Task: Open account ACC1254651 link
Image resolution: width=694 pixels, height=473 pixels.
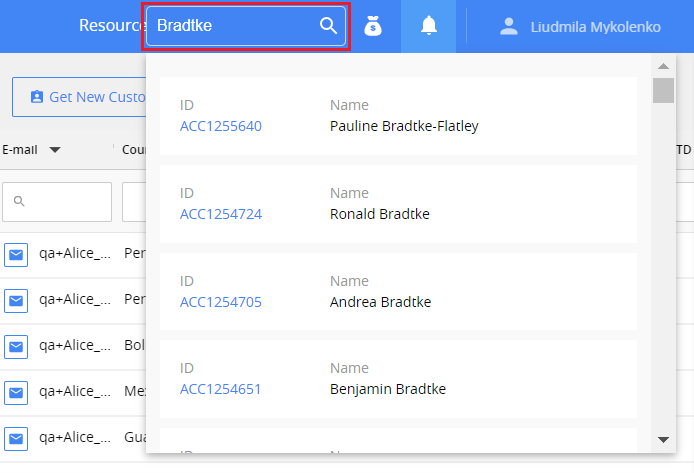Action: pyautogui.click(x=221, y=389)
